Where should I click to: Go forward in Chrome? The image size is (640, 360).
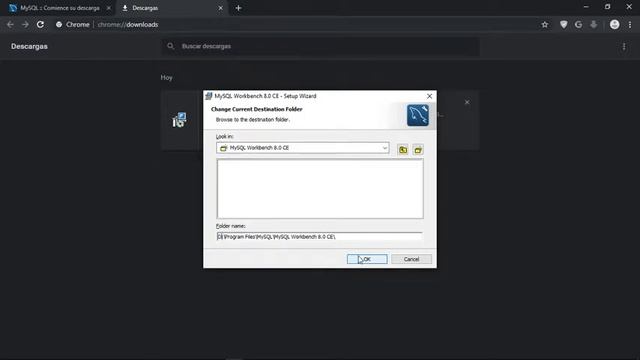(x=25, y=24)
